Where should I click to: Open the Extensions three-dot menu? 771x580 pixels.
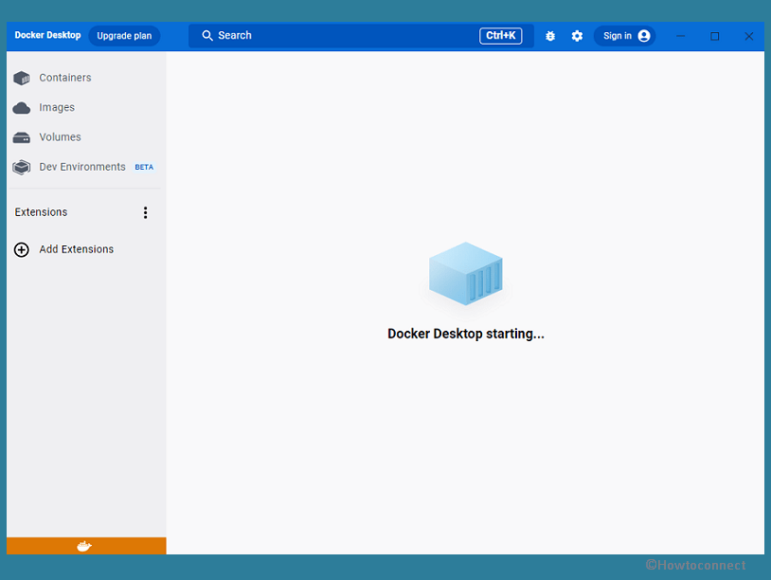click(x=145, y=212)
